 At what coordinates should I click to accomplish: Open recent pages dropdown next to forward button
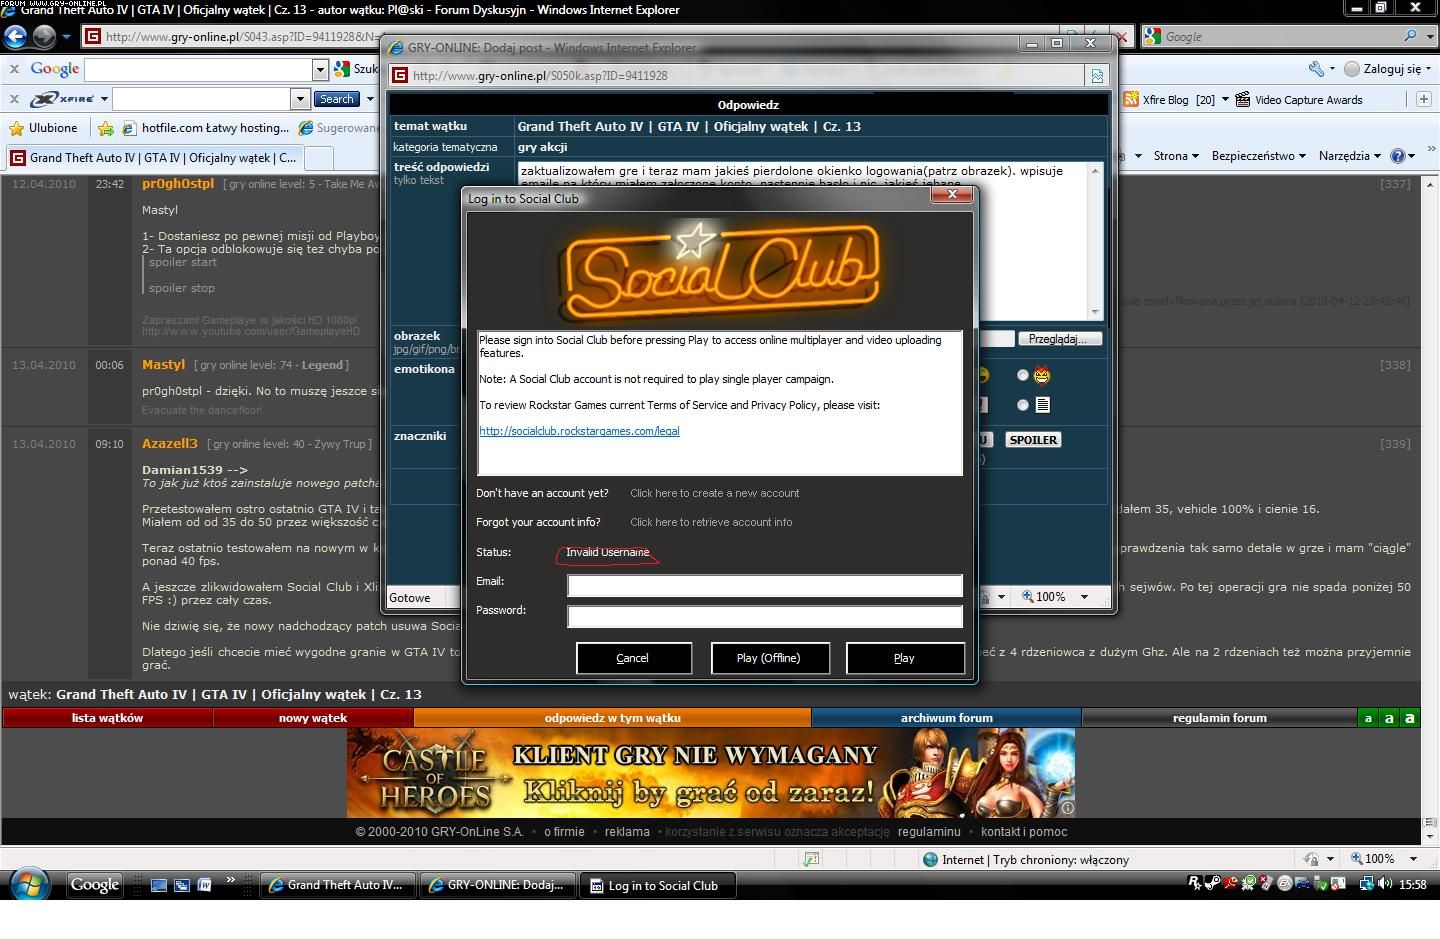(x=66, y=37)
